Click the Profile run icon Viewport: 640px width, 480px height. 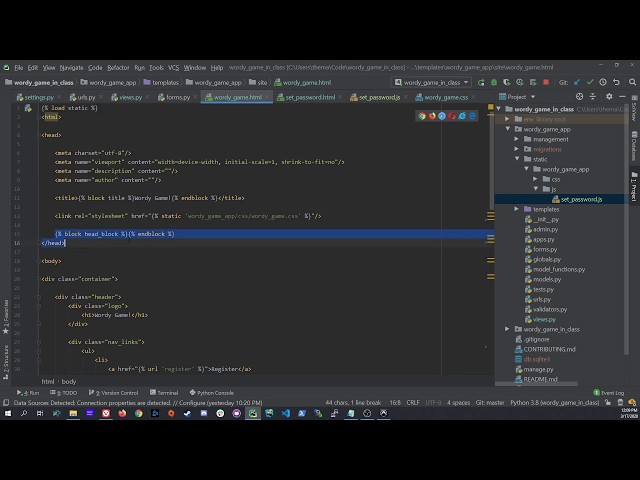point(520,82)
